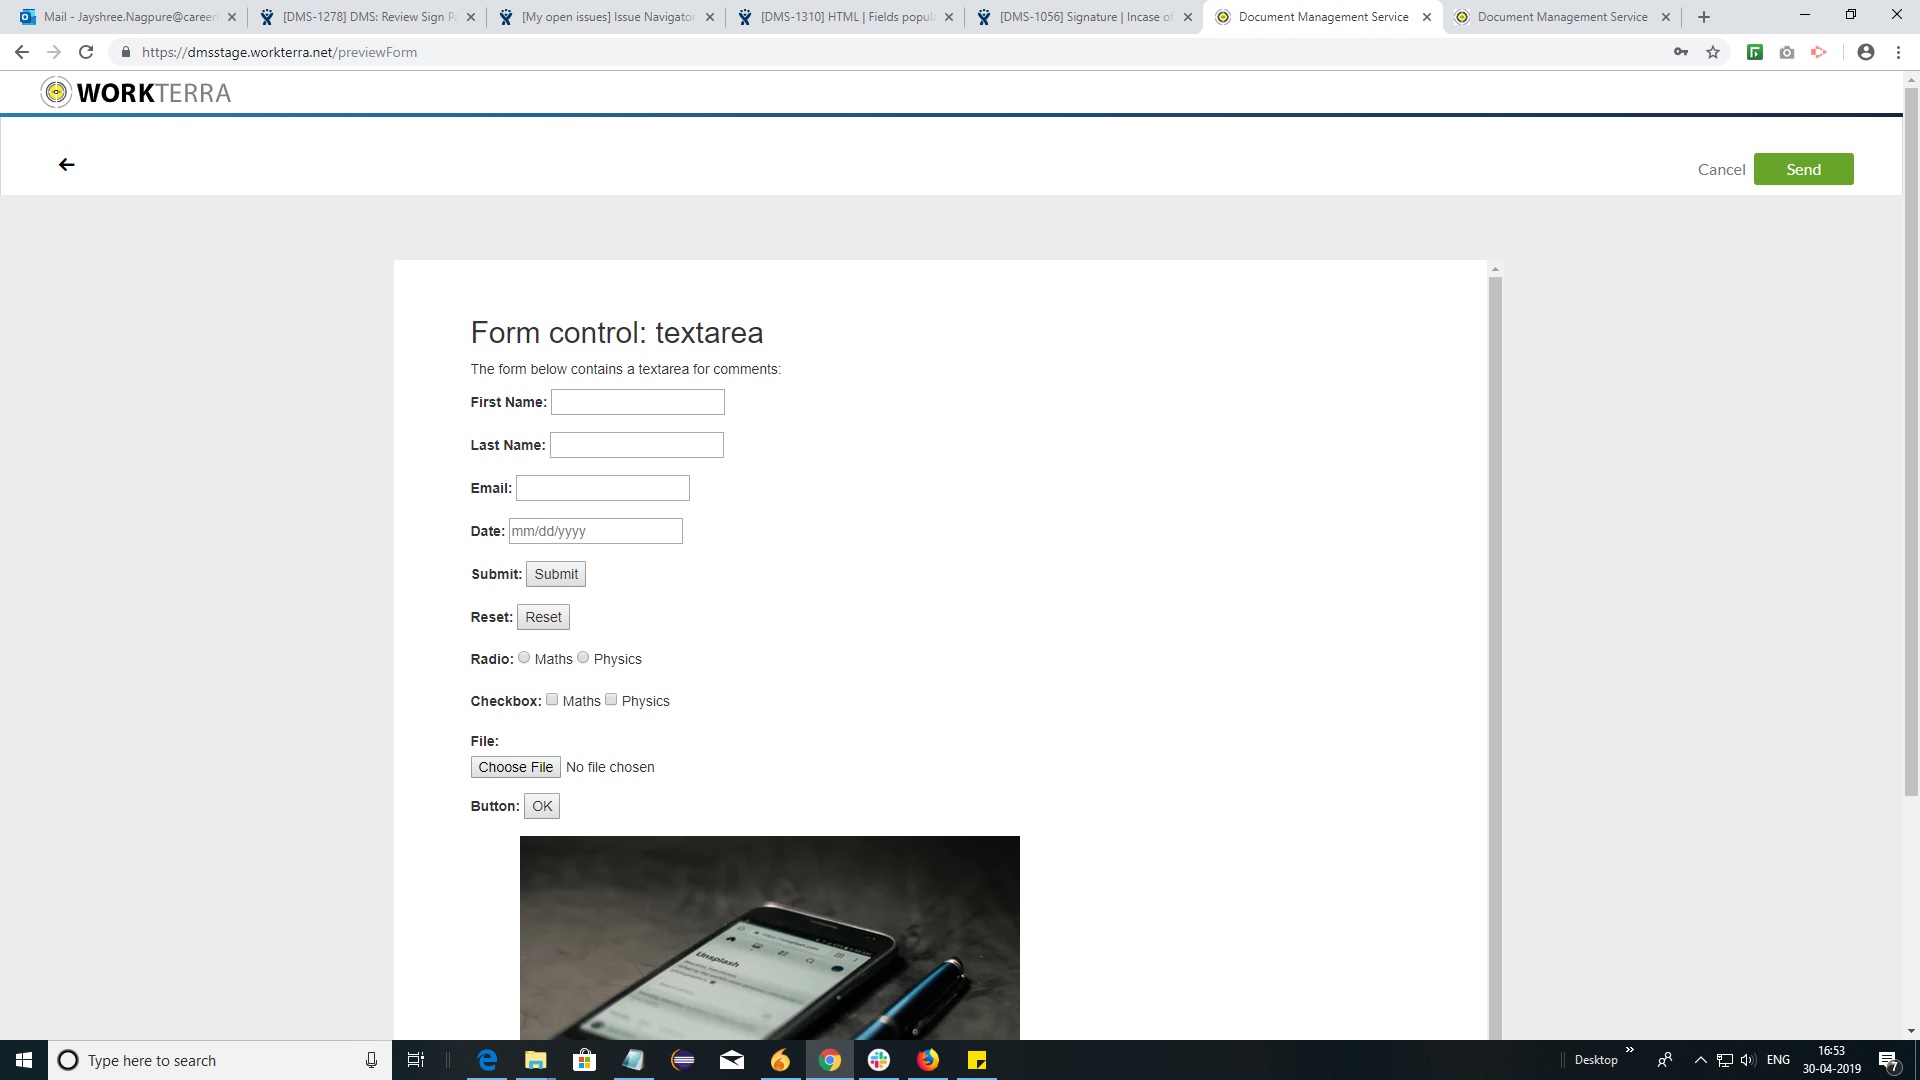Switch to the last Document Management Service tab
Viewport: 1920px width, 1080px height.
(x=1562, y=17)
